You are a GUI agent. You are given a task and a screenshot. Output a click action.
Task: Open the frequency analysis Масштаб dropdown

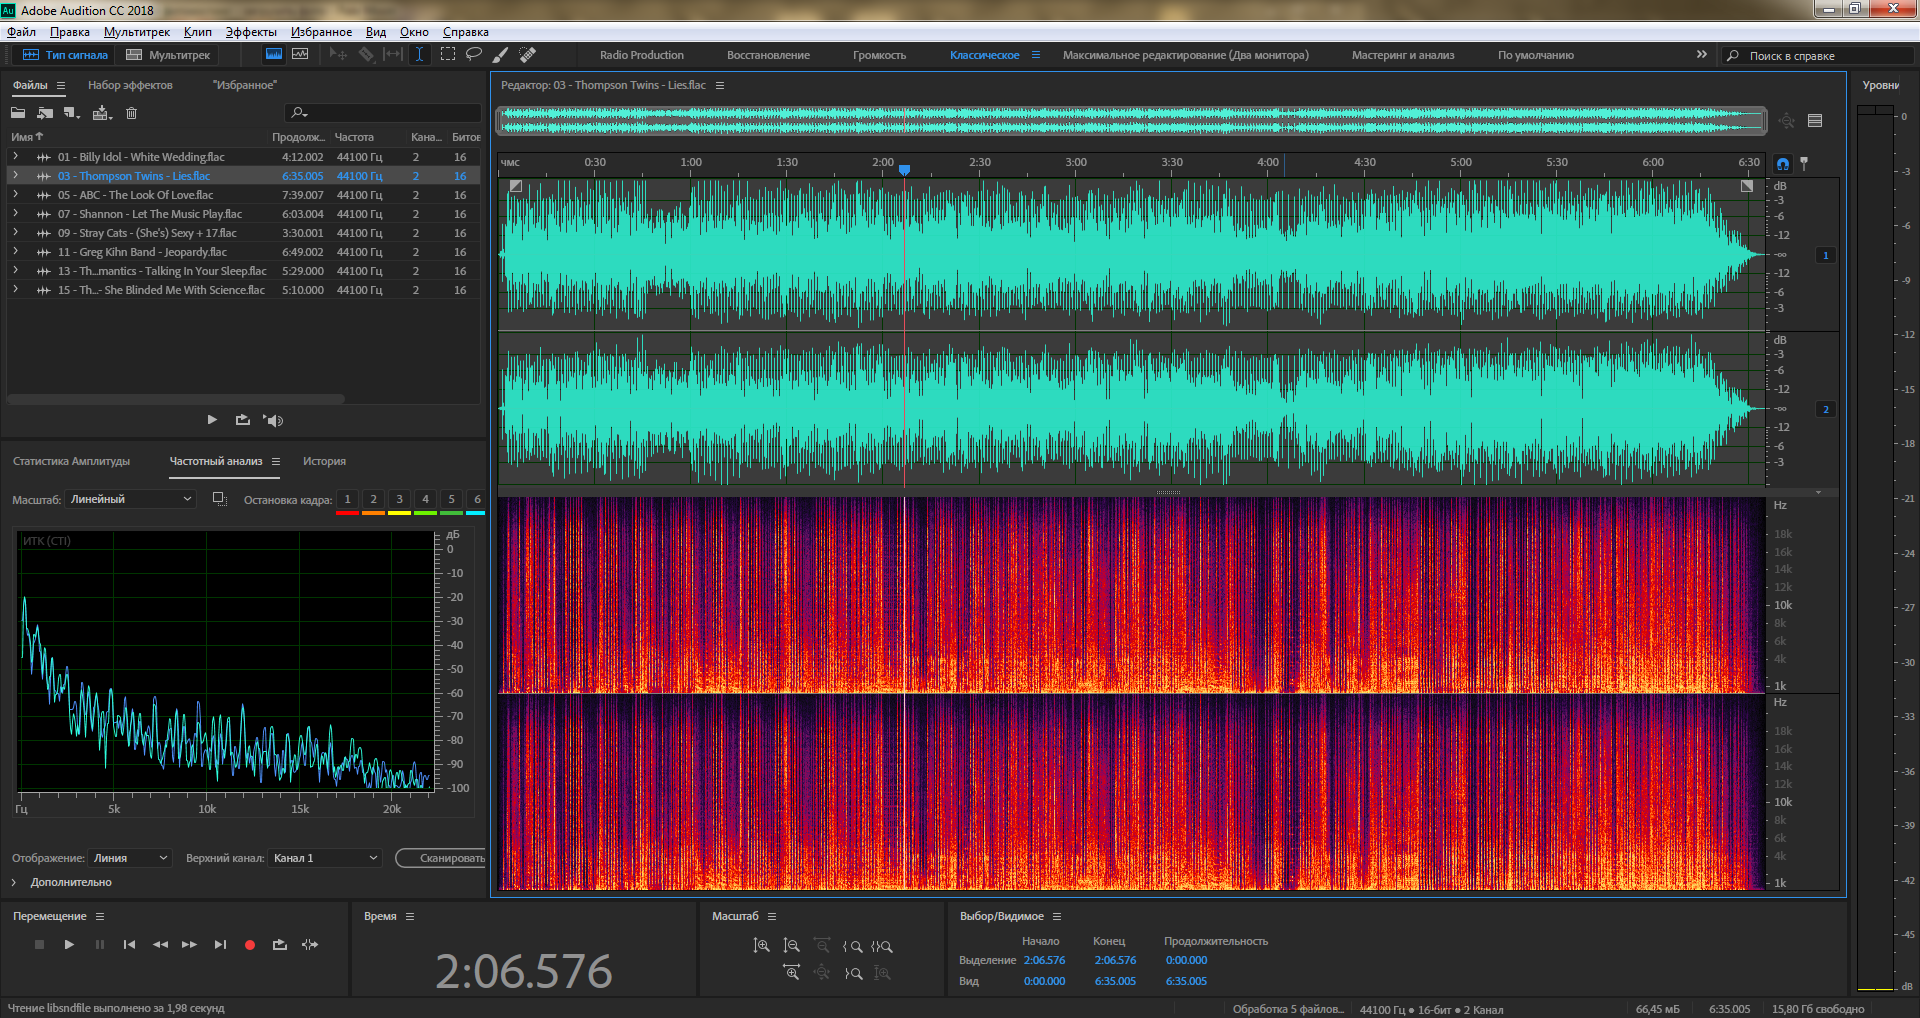(130, 499)
